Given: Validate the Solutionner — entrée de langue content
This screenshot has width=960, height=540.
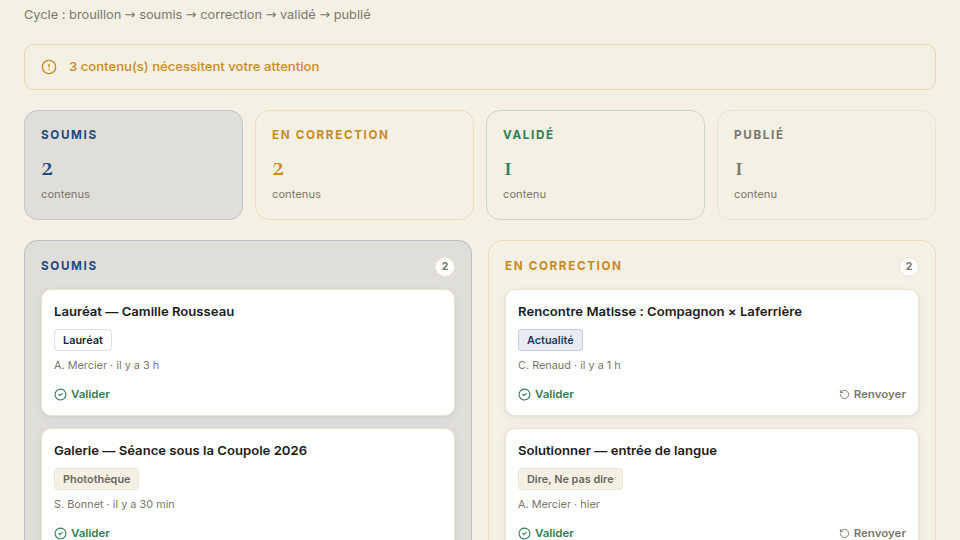Looking at the screenshot, I should click(x=546, y=533).
